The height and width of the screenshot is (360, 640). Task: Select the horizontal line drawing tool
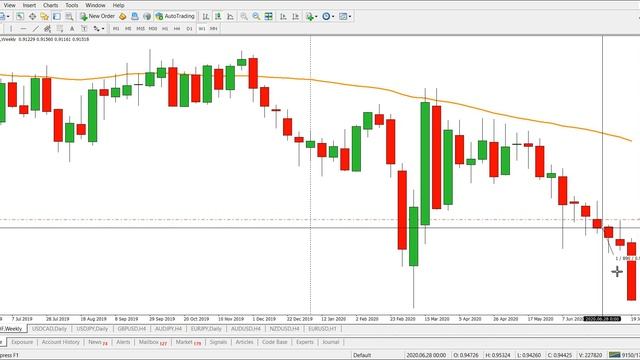point(23,29)
